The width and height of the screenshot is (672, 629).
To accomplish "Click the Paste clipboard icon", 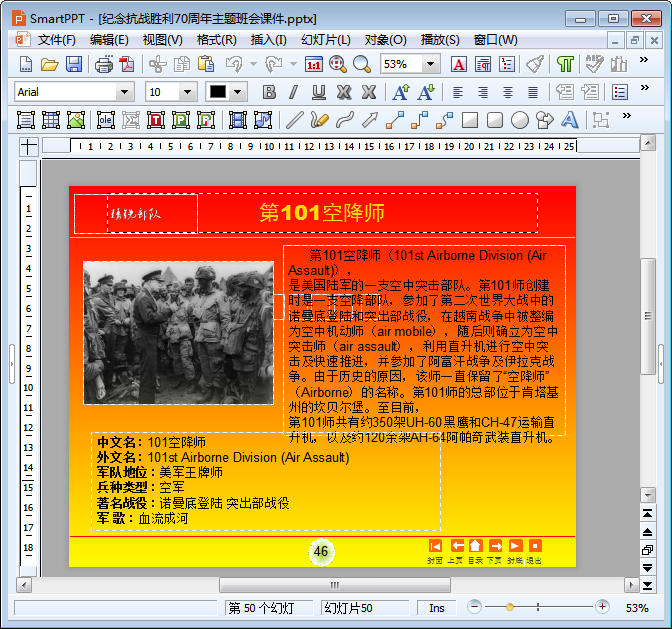I will point(206,64).
